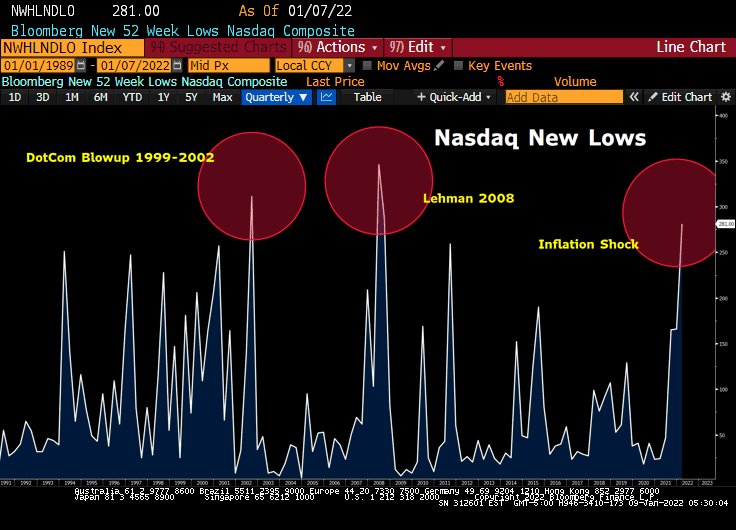This screenshot has height=530, width=736.
Task: Select the 1D time range
Action: pyautogui.click(x=15, y=97)
